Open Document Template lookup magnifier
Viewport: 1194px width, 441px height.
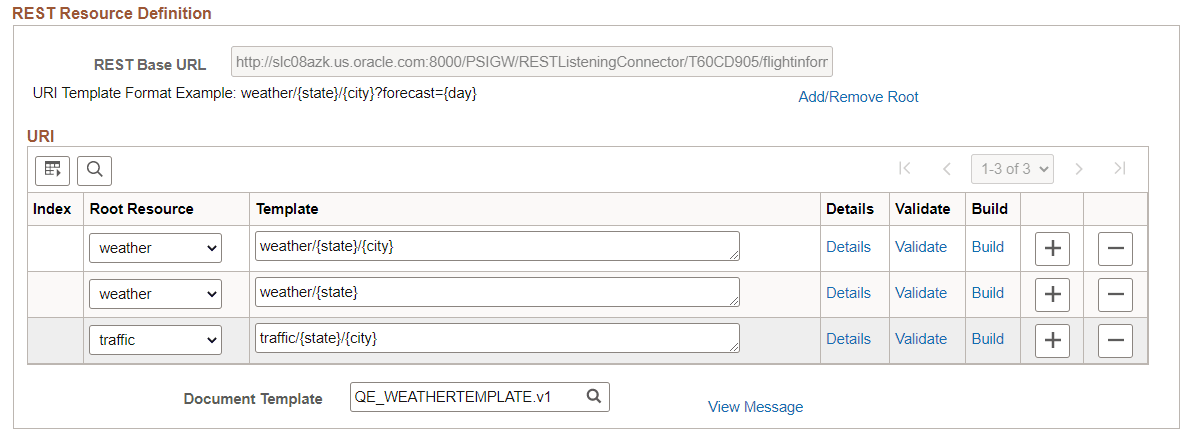click(x=594, y=396)
